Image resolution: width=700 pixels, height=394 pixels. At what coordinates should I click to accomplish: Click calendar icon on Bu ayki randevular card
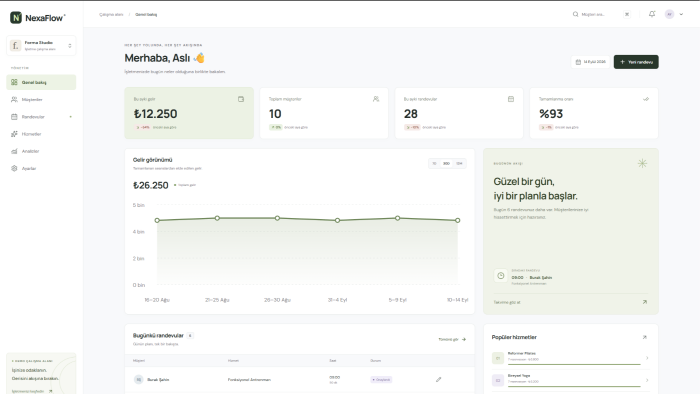click(x=511, y=99)
